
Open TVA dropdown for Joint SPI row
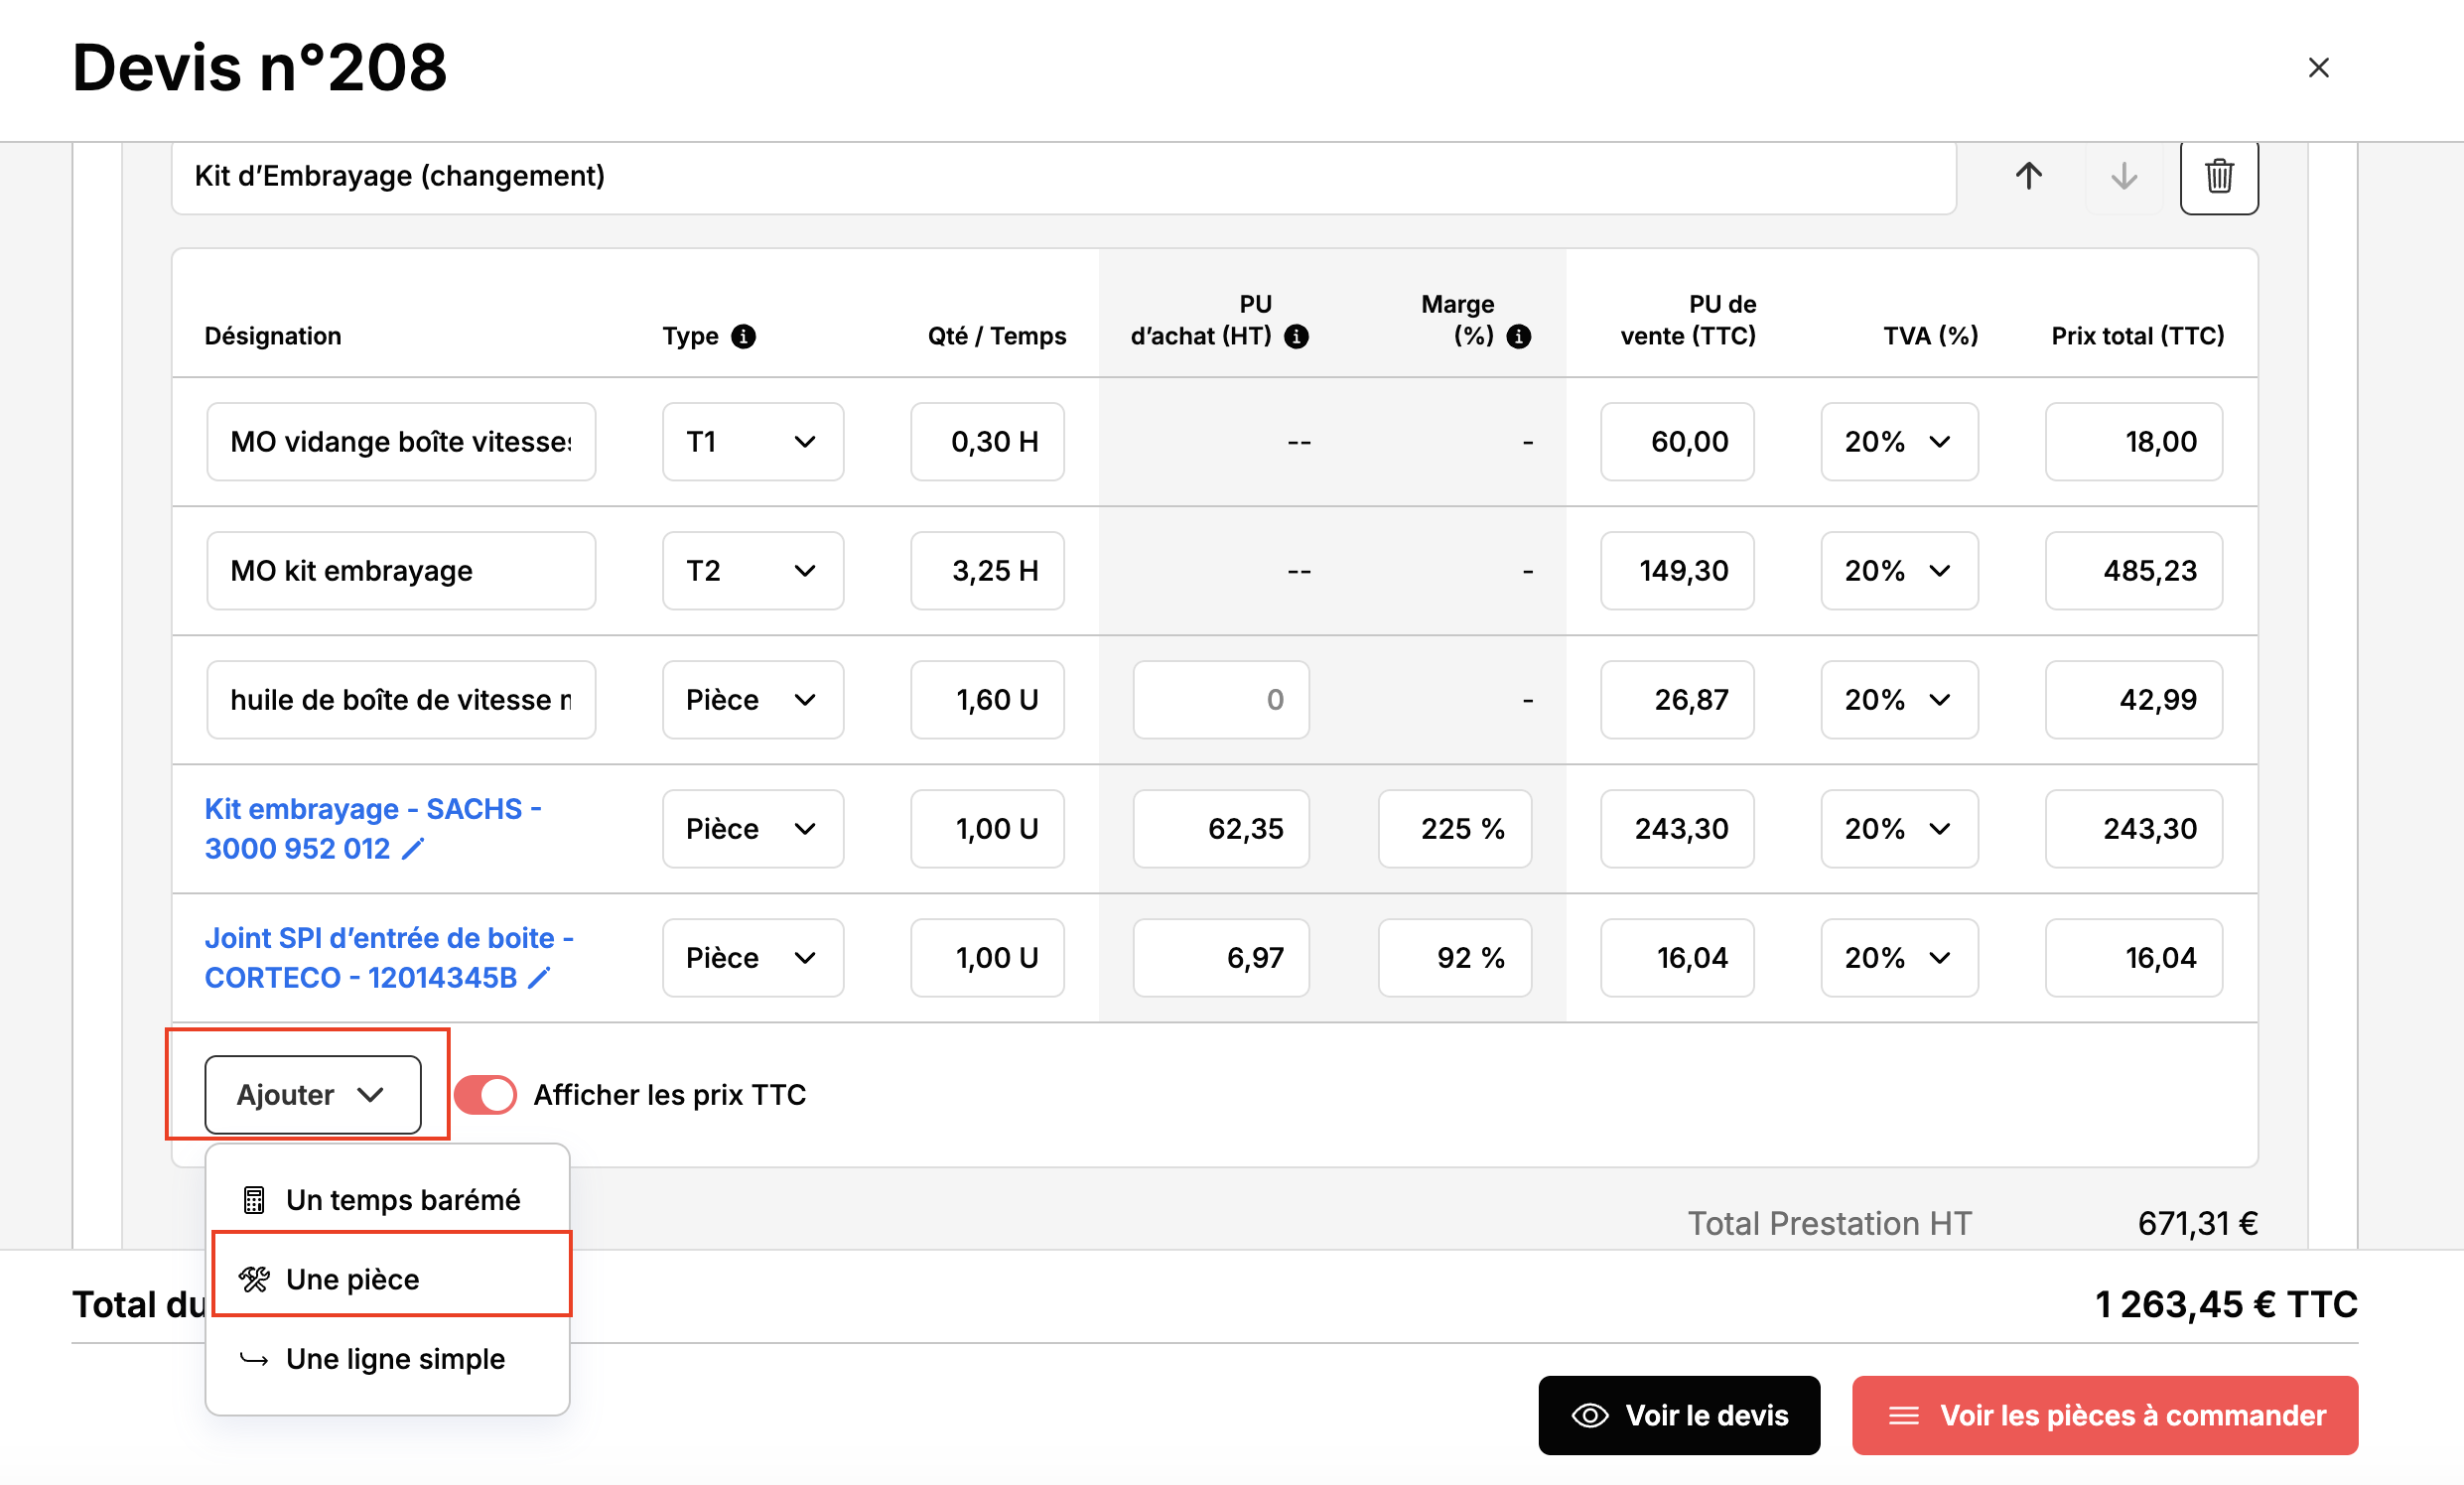click(1899, 958)
